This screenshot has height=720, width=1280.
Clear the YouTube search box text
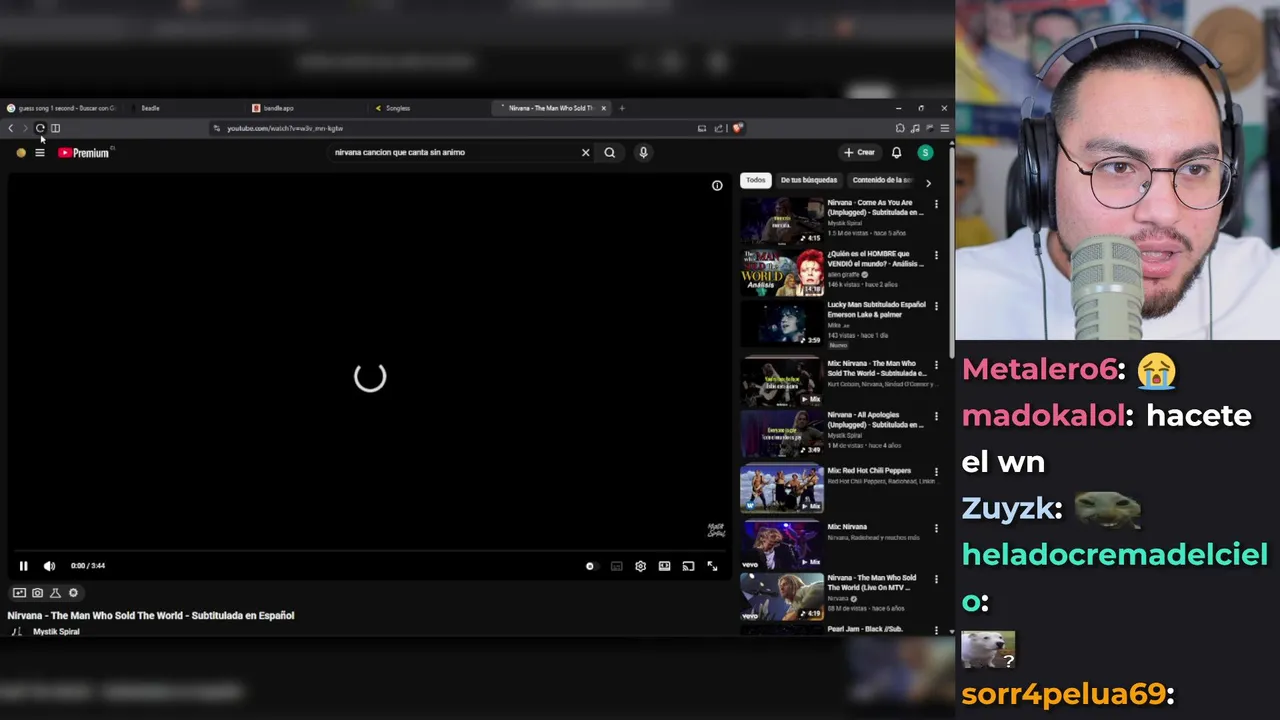pos(586,153)
